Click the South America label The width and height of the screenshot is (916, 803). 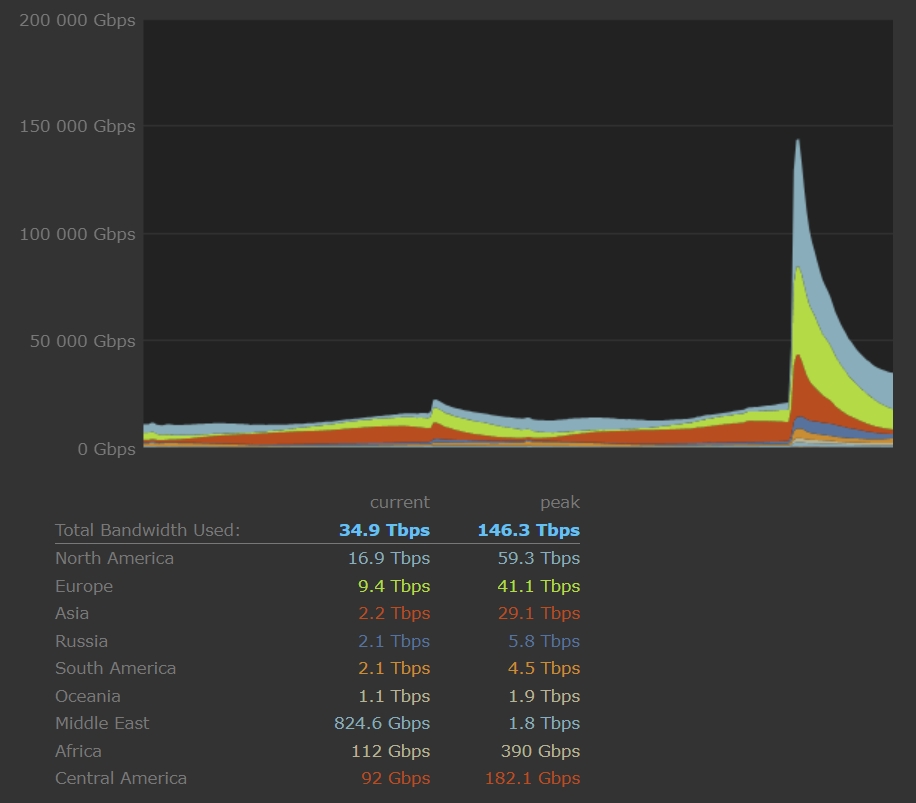point(115,668)
